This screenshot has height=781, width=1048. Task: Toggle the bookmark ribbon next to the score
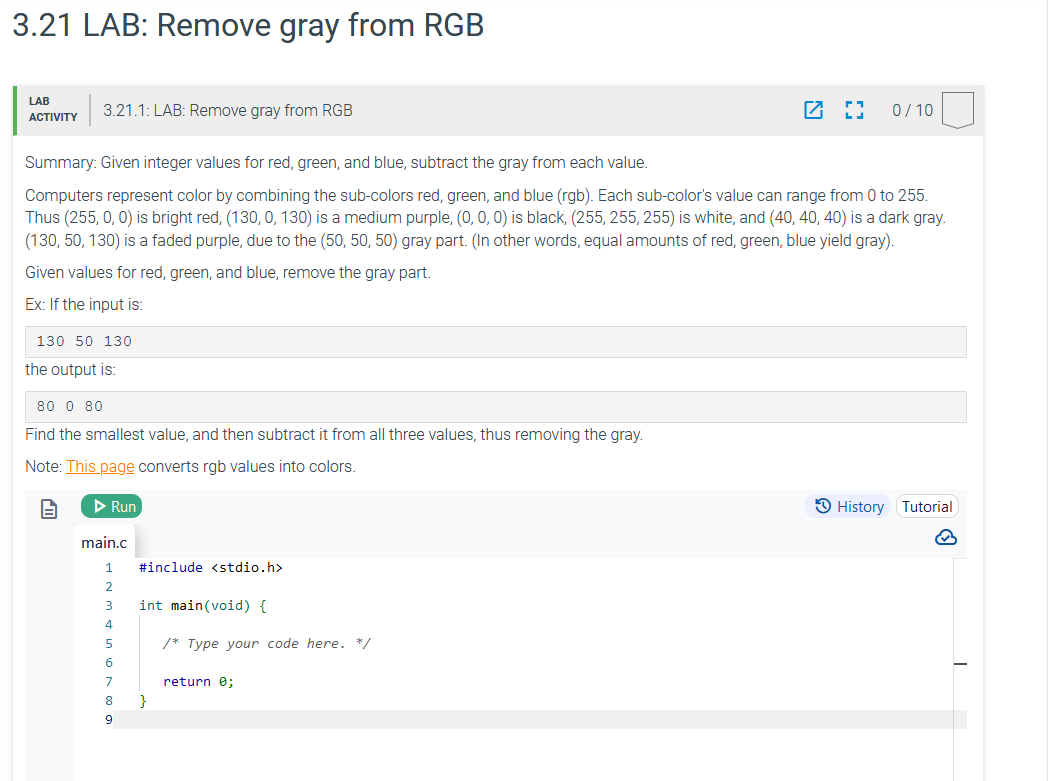coord(957,110)
